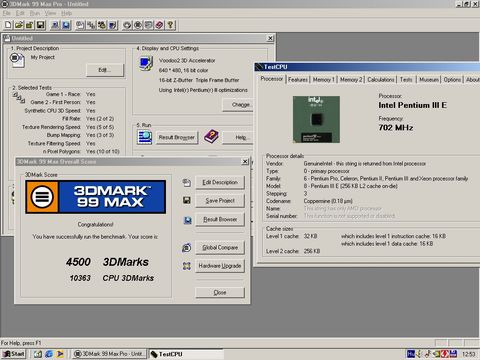Viewport: 480px width, 360px height.
Task: Click the icon beside Result Browser in score dialog
Action: tap(188, 220)
